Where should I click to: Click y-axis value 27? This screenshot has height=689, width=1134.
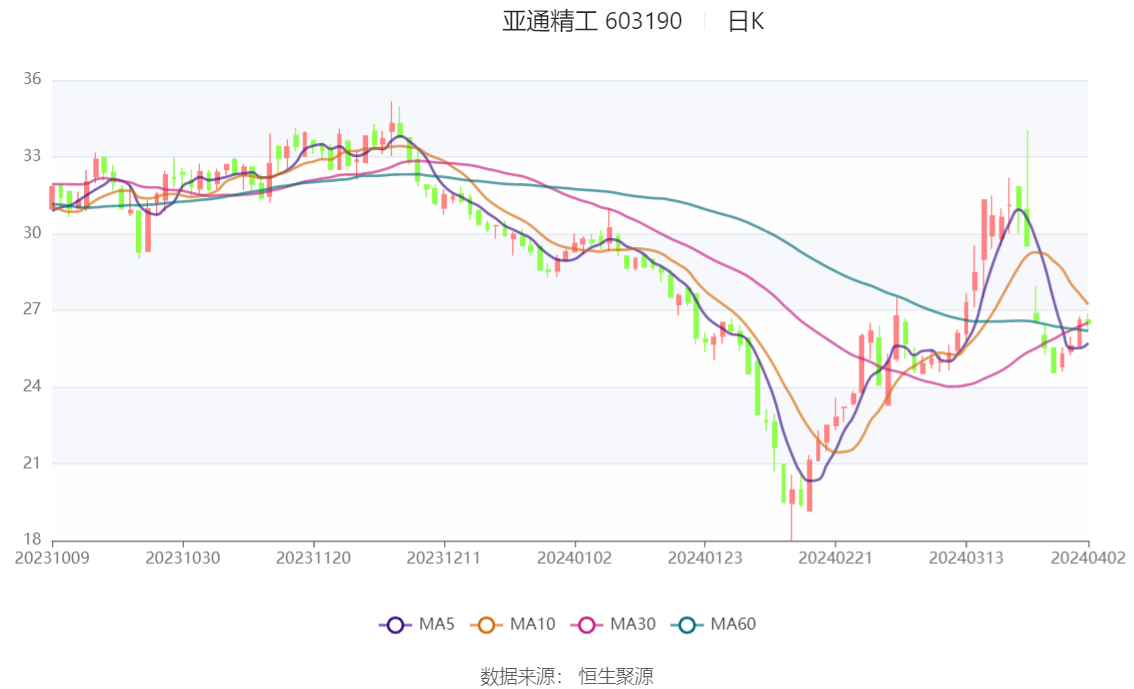point(32,309)
